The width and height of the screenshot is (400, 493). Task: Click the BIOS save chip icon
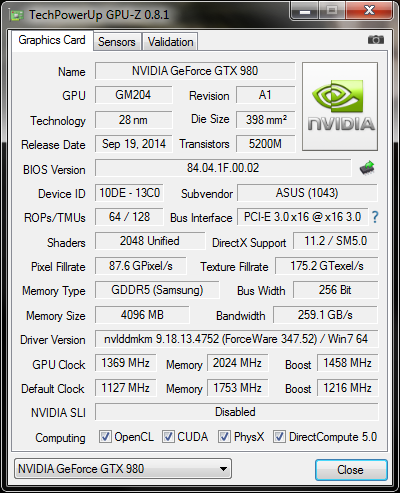367,168
